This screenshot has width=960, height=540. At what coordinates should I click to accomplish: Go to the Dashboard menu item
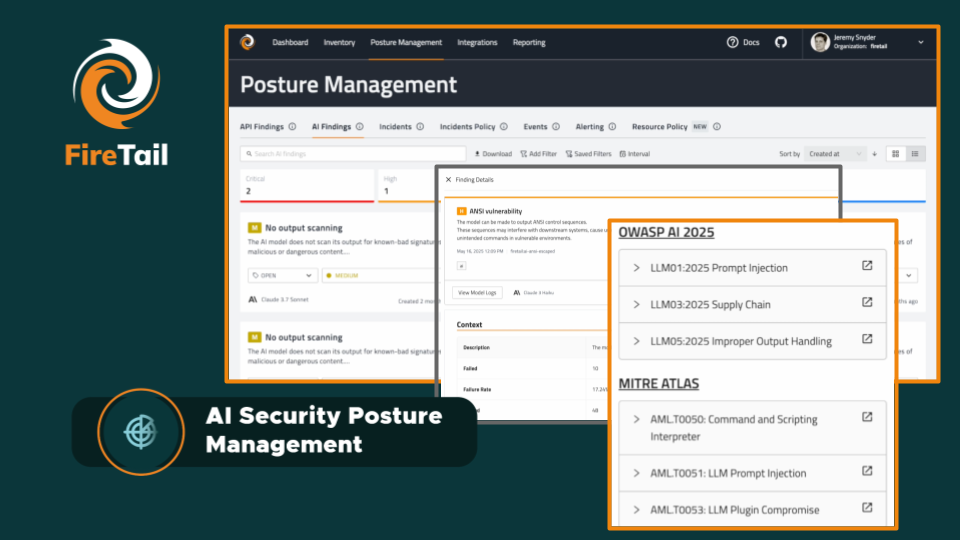(x=290, y=42)
